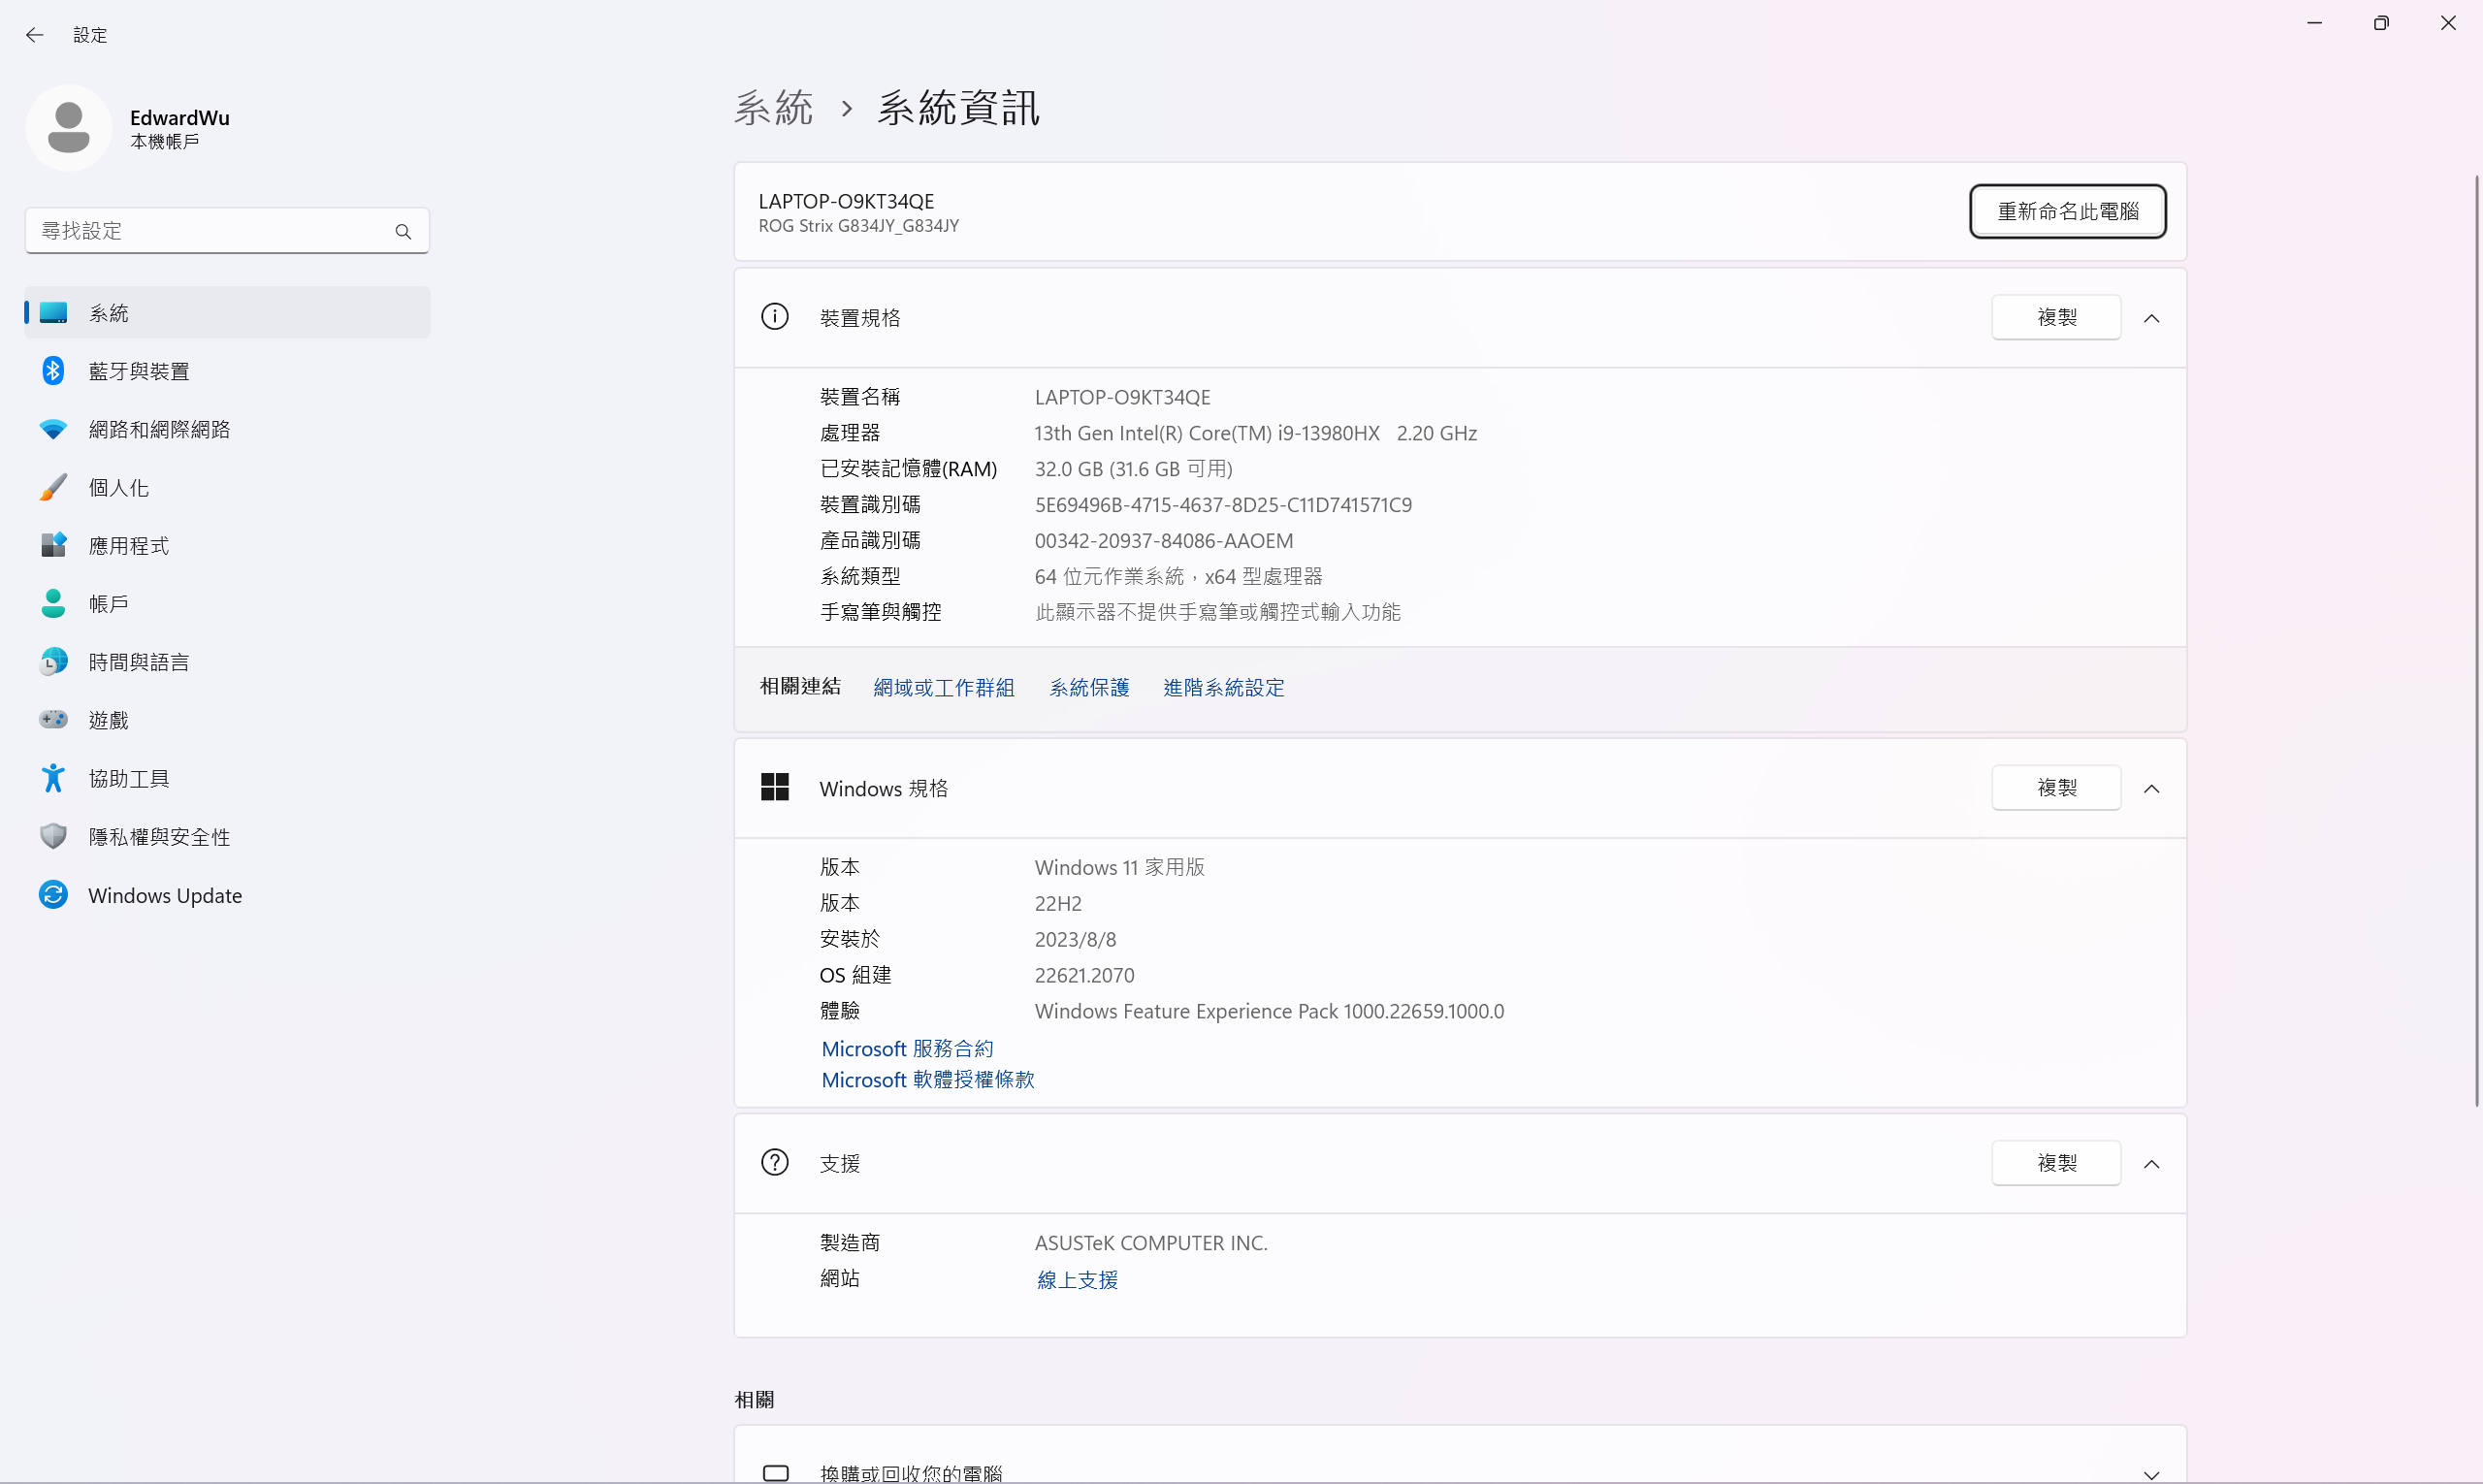Click the 重新命名此電腦 button
The width and height of the screenshot is (2483, 1484).
[2067, 211]
